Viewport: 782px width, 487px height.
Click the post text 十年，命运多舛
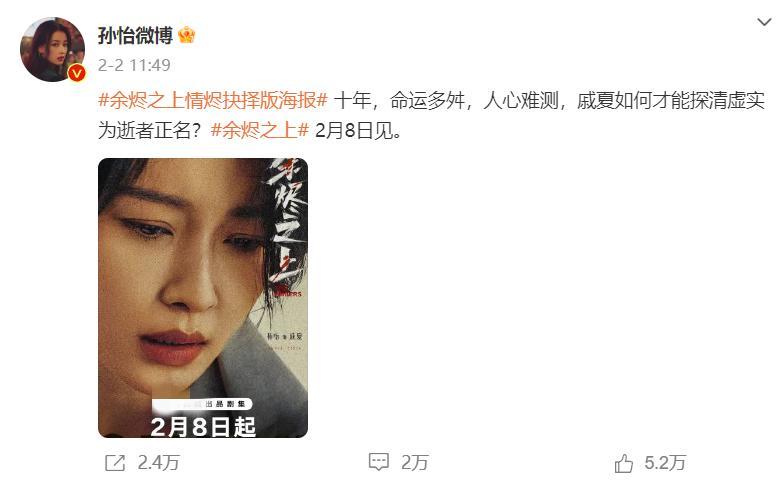point(399,101)
